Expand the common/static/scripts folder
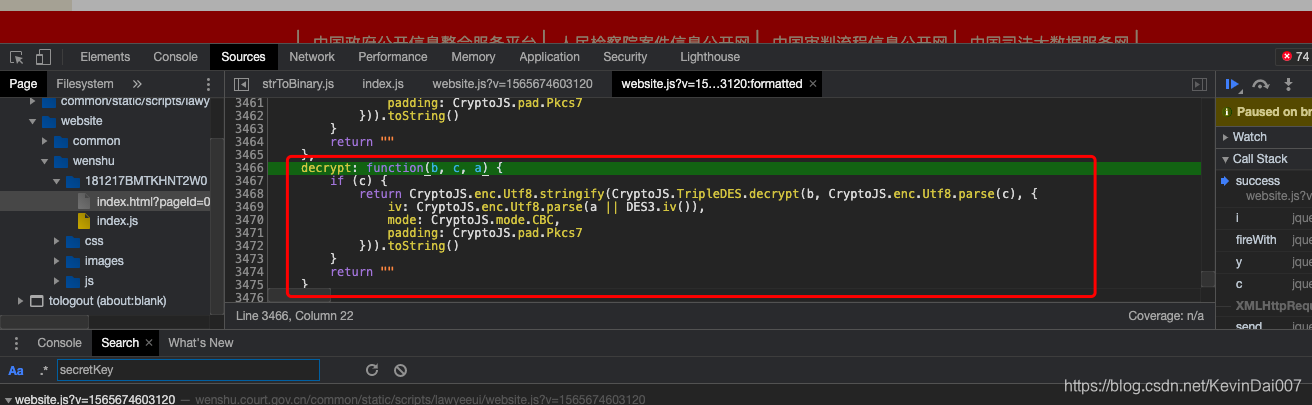The width and height of the screenshot is (1312, 405). tap(33, 101)
